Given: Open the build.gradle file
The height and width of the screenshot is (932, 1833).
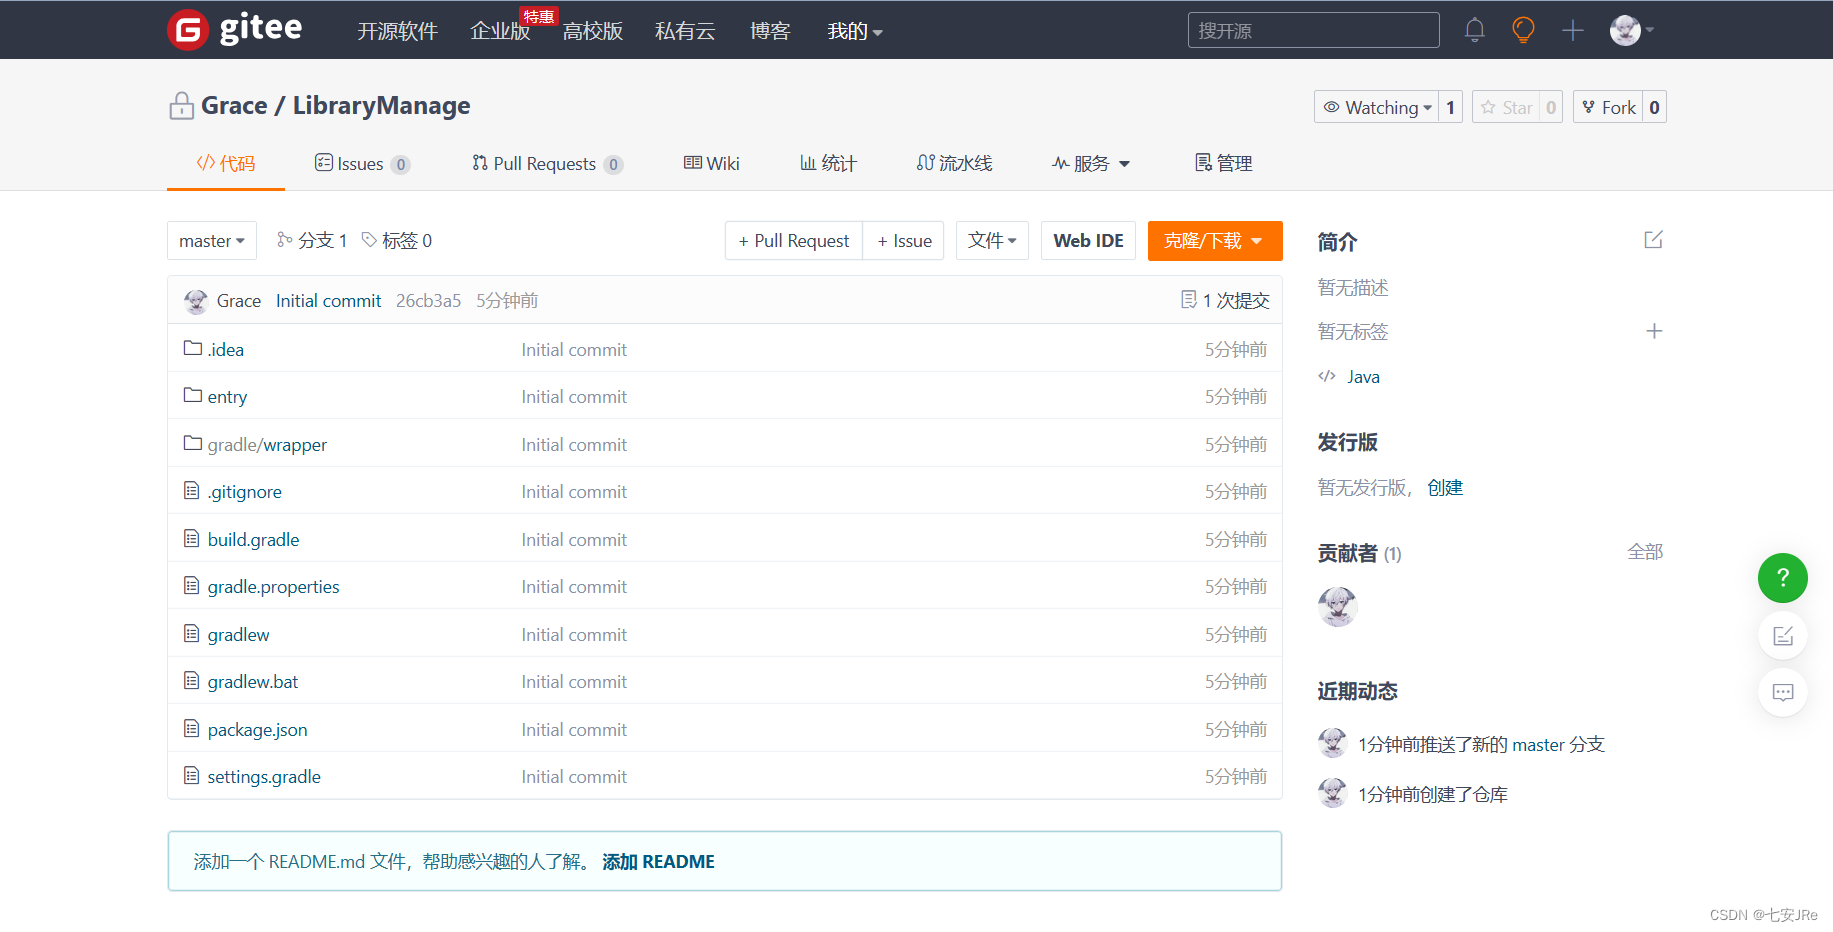Looking at the screenshot, I should pos(253,539).
